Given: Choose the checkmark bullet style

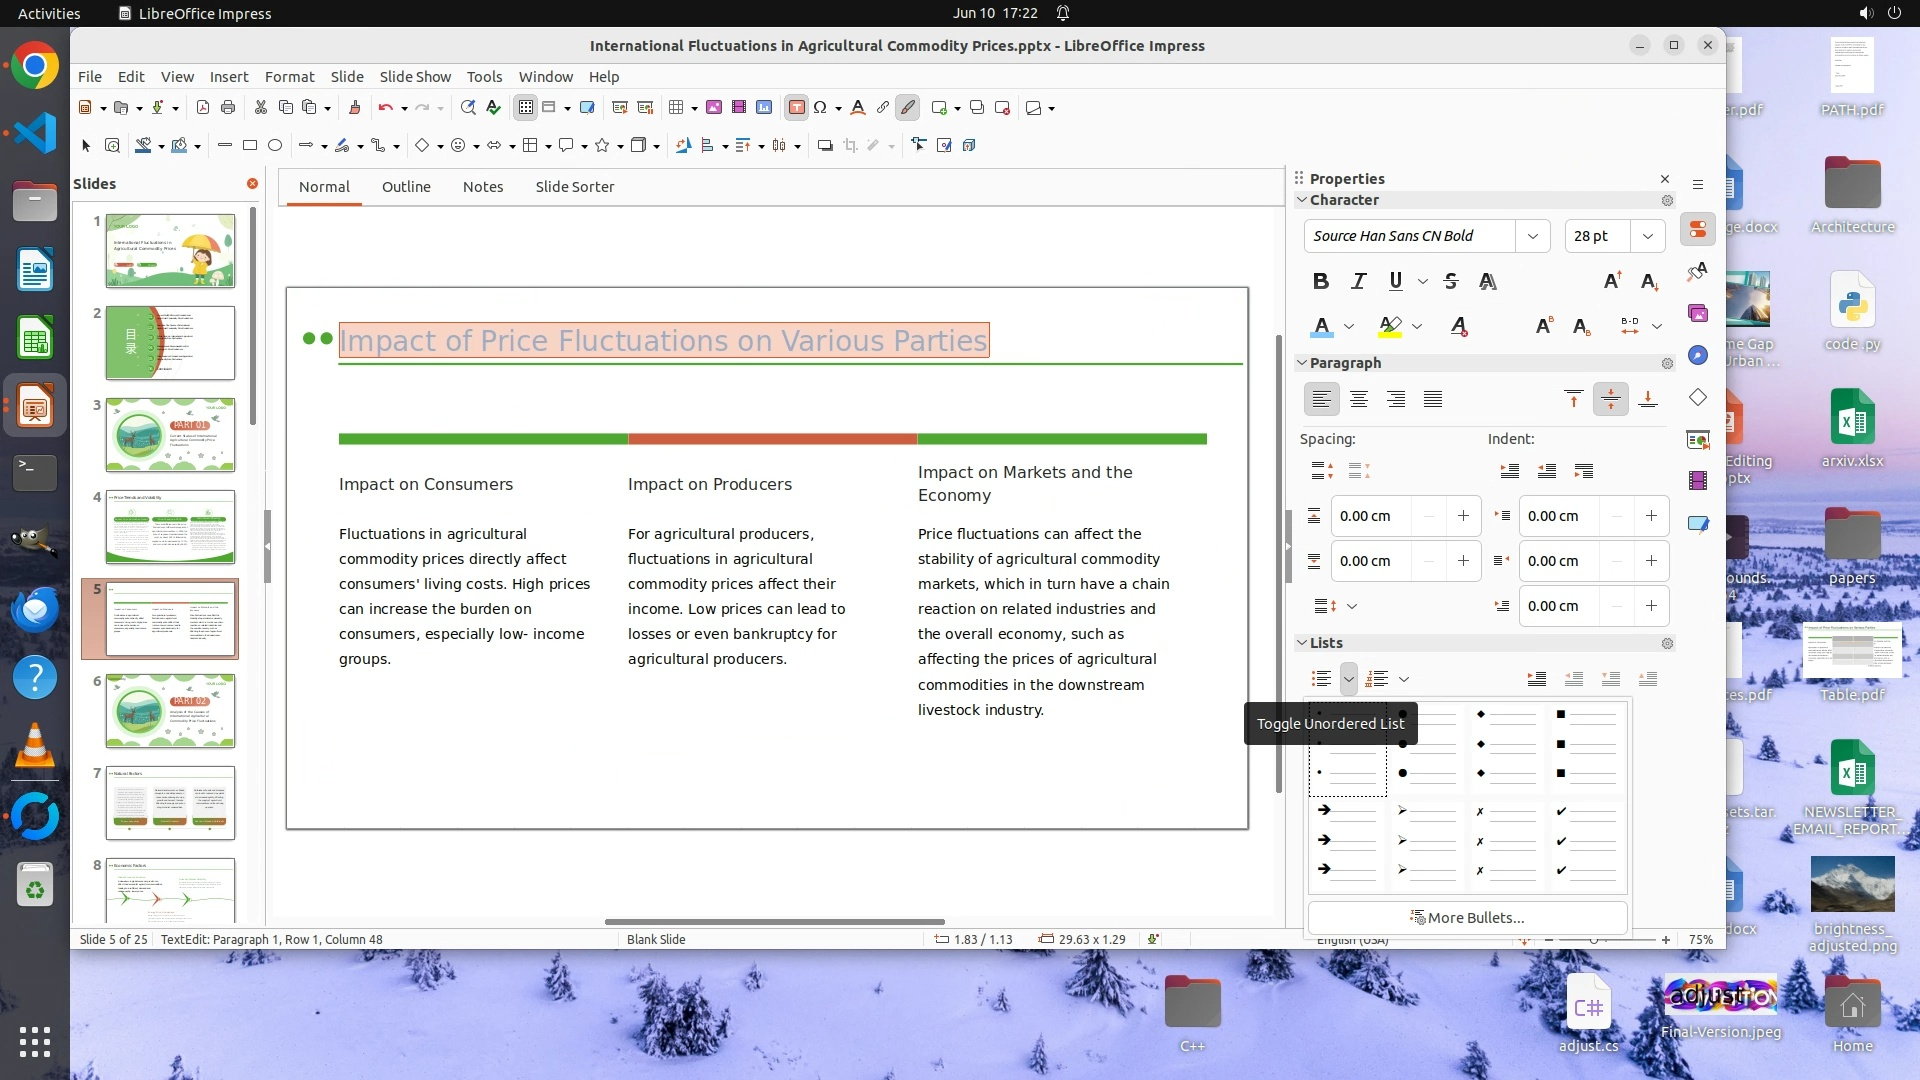Looking at the screenshot, I should click(x=1586, y=840).
